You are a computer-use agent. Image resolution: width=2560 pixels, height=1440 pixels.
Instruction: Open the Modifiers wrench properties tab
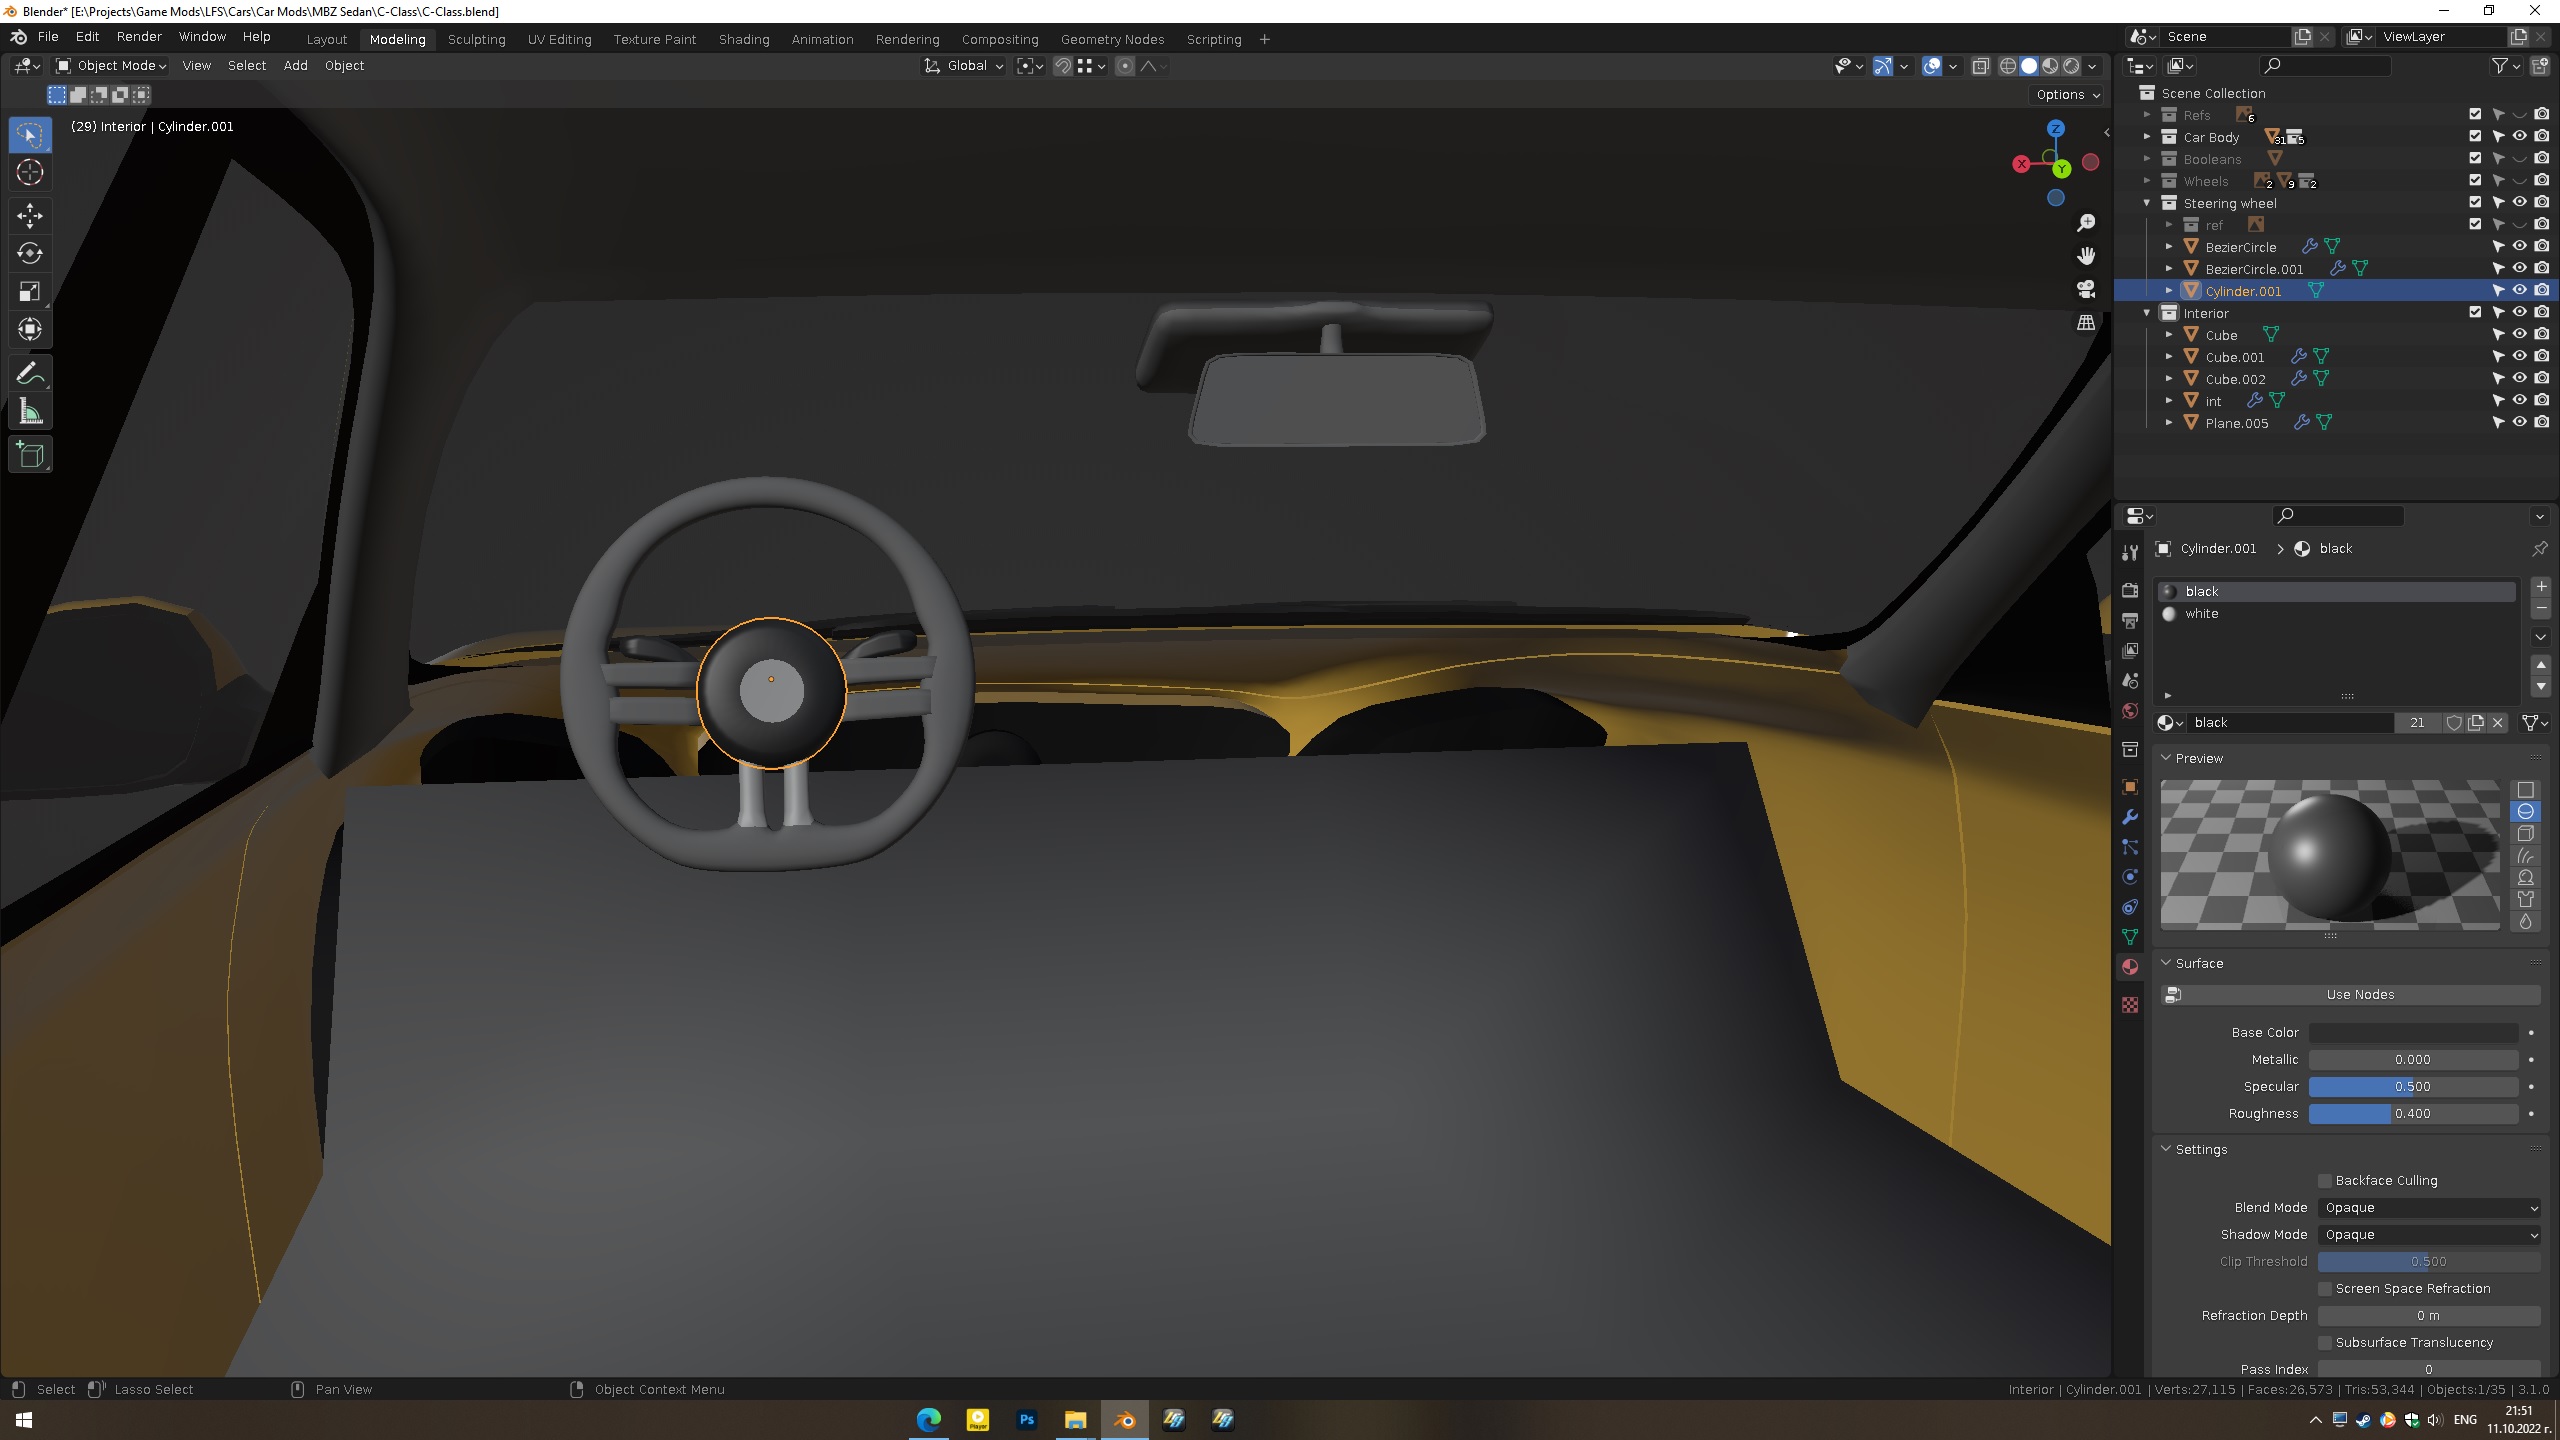pos(2130,817)
